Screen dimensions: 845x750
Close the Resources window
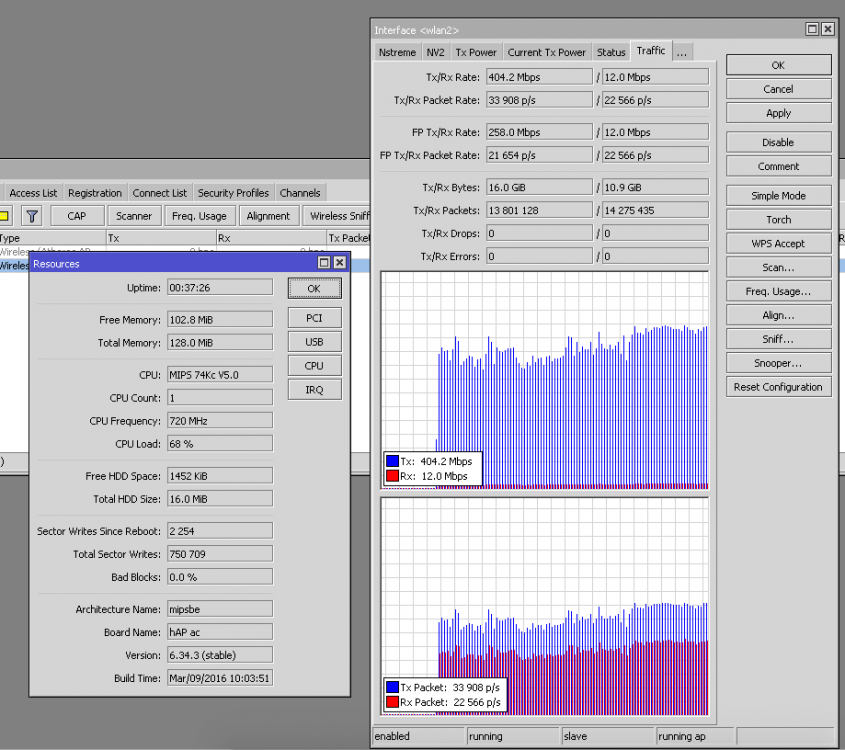[339, 263]
